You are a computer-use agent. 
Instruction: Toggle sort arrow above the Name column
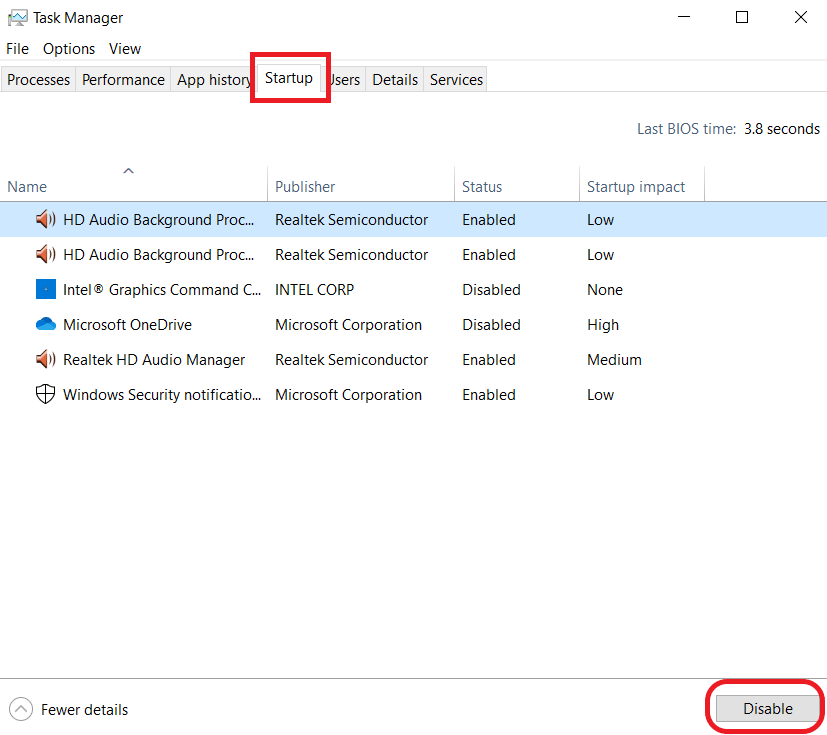(x=128, y=170)
